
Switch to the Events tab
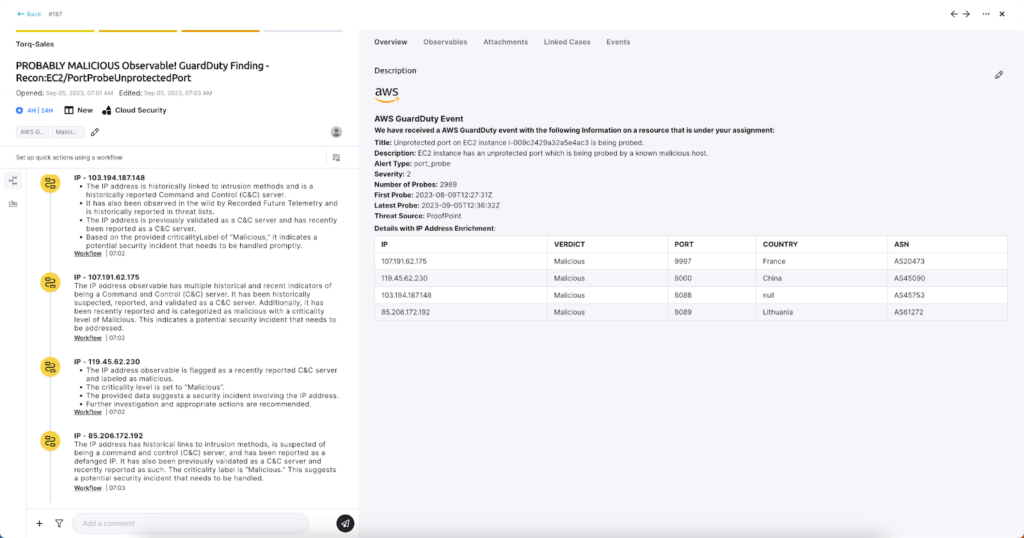[618, 42]
